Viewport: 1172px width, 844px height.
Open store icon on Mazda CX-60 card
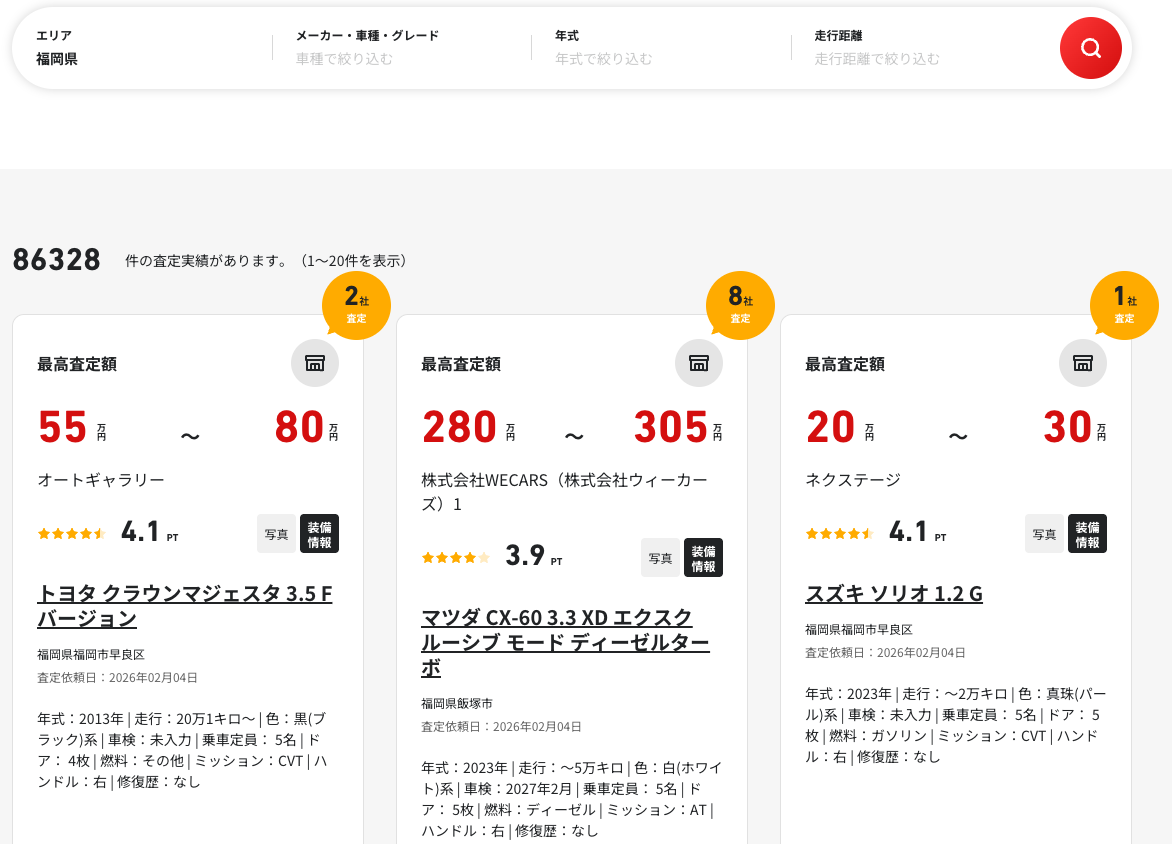point(699,363)
